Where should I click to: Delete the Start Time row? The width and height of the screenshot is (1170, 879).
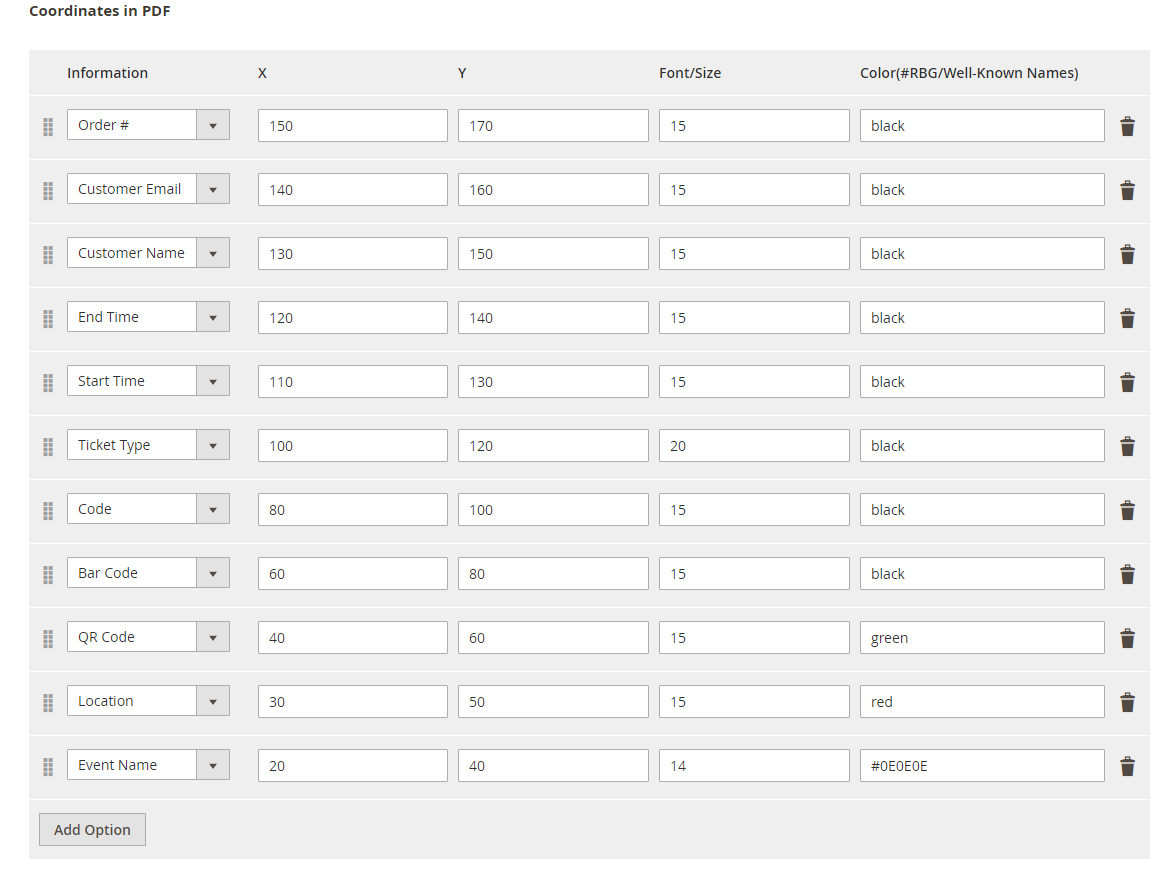click(1127, 383)
